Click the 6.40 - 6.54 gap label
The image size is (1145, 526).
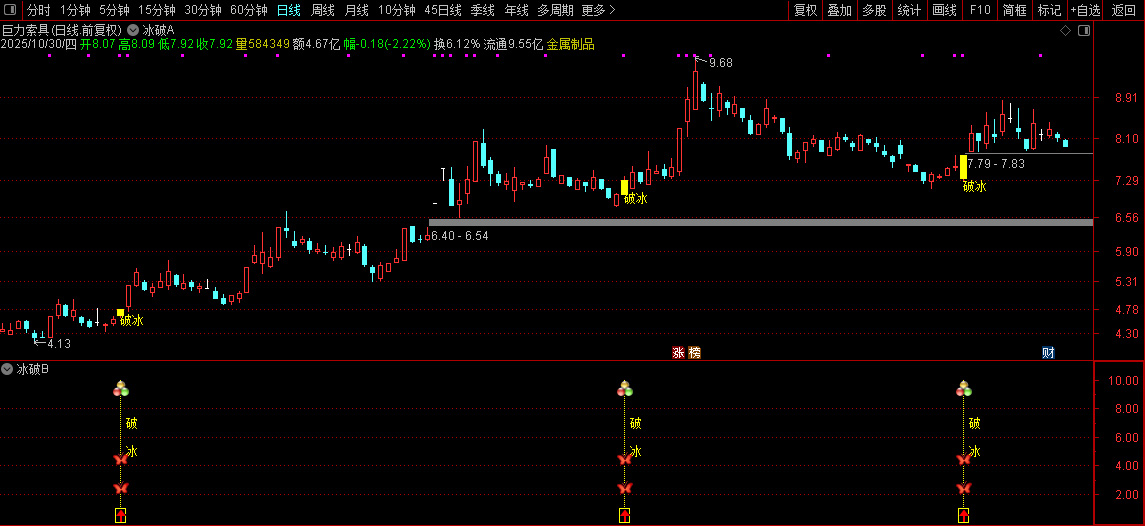coord(459,236)
